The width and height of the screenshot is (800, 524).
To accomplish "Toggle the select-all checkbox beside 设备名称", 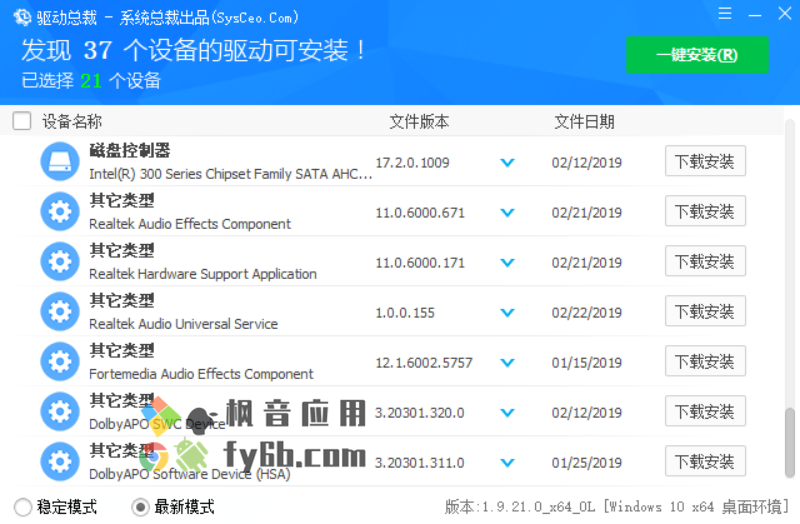I will 22,121.
